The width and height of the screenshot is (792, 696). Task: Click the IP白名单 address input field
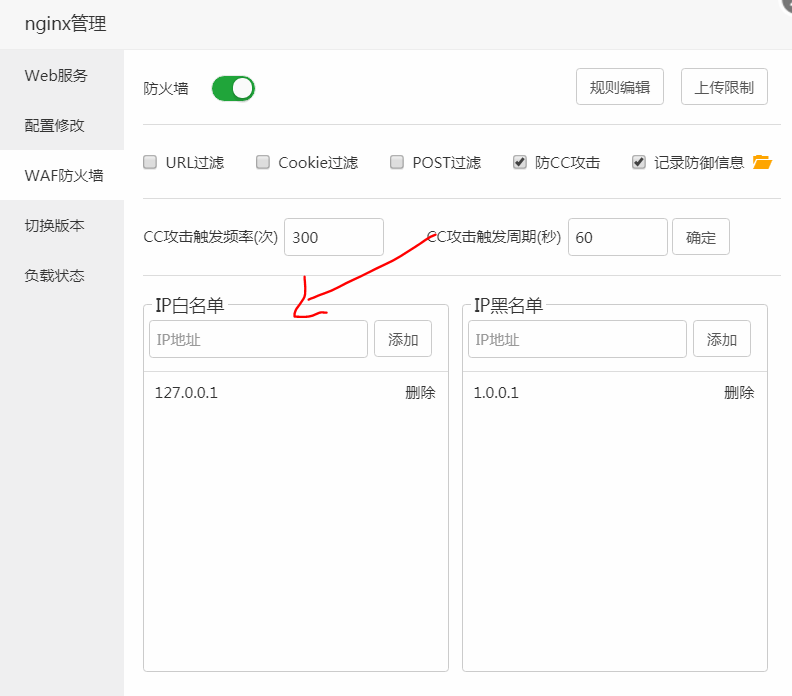point(258,339)
